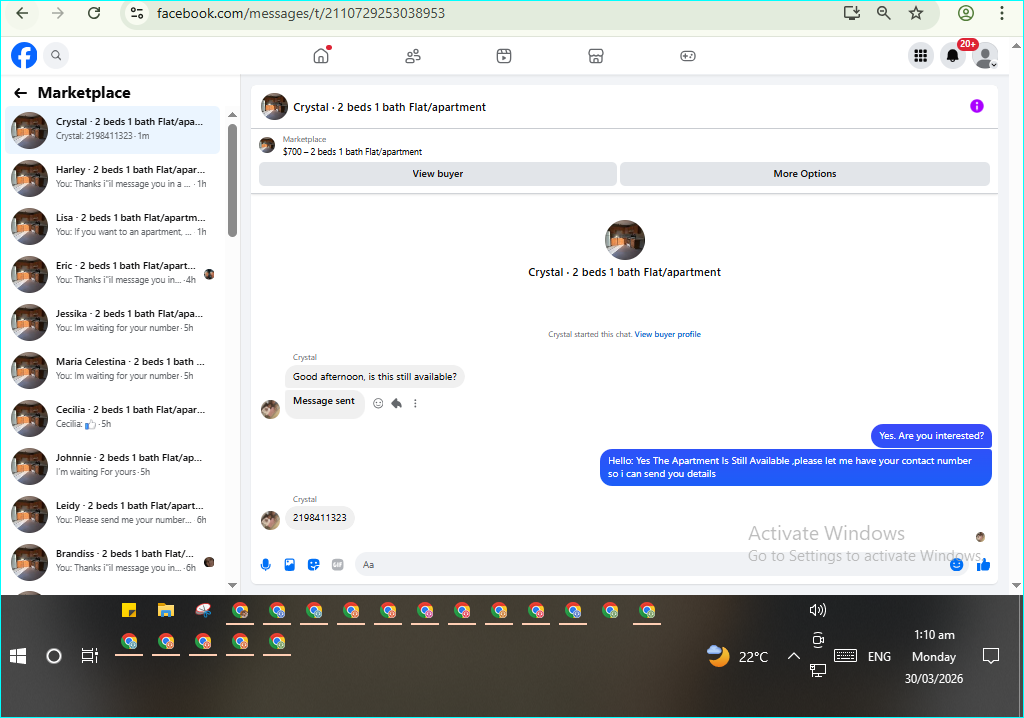This screenshot has width=1024, height=718.
Task: Click the More Options button
Action: tap(805, 174)
